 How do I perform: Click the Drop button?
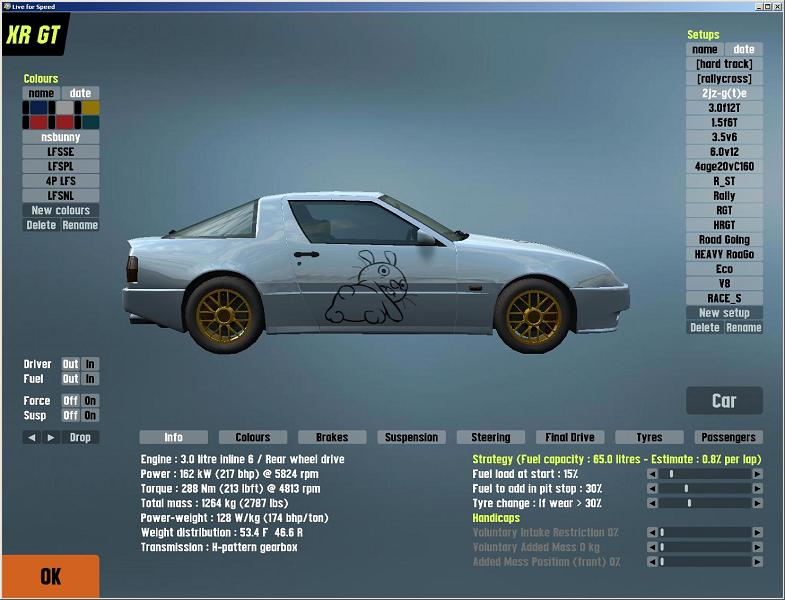coord(80,437)
